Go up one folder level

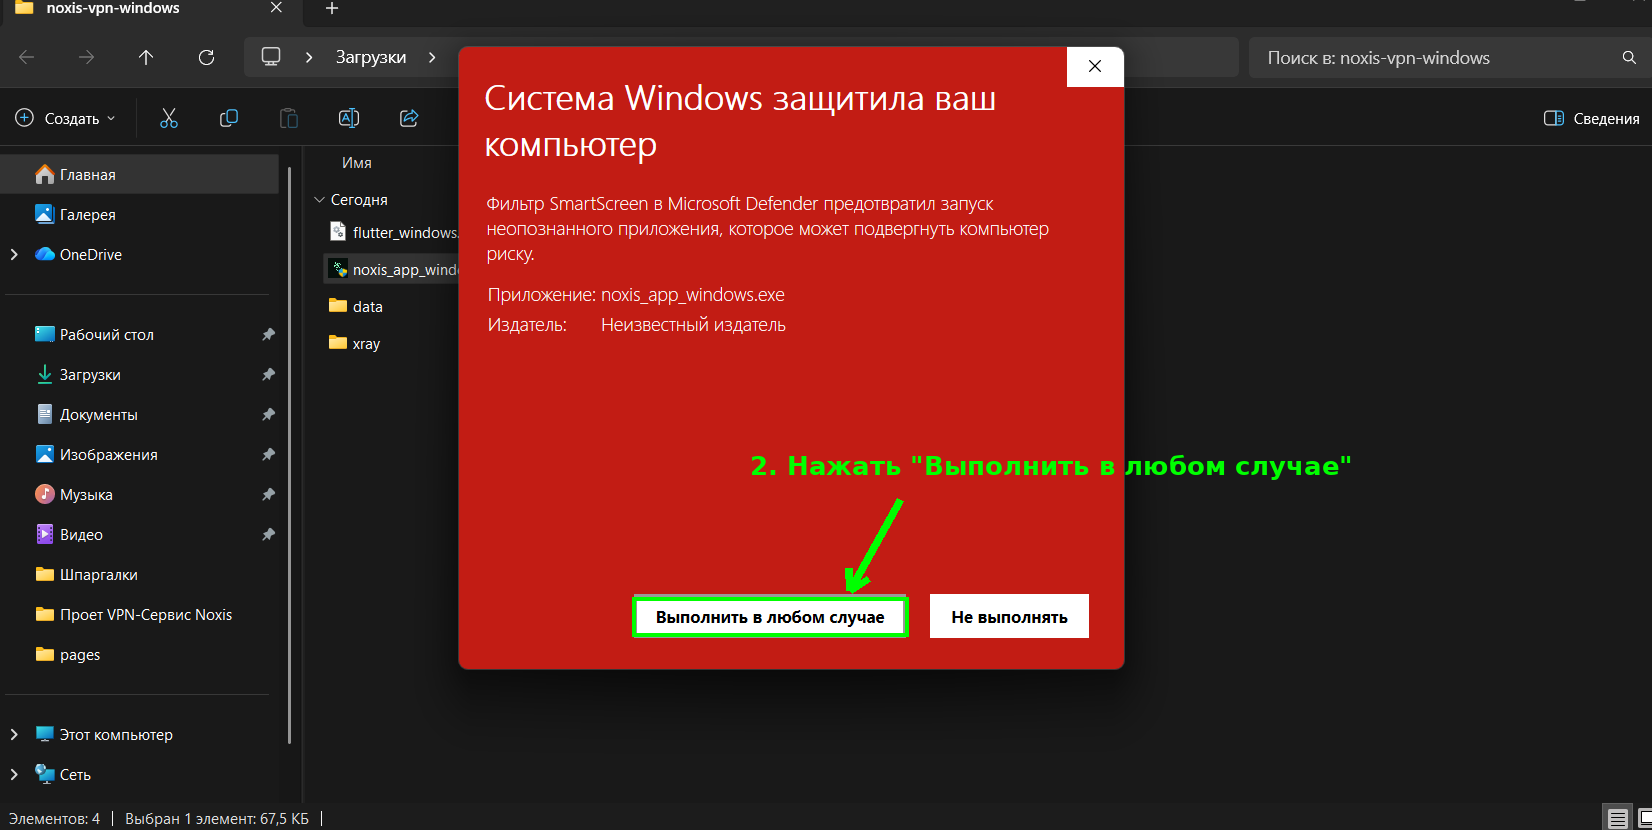146,57
